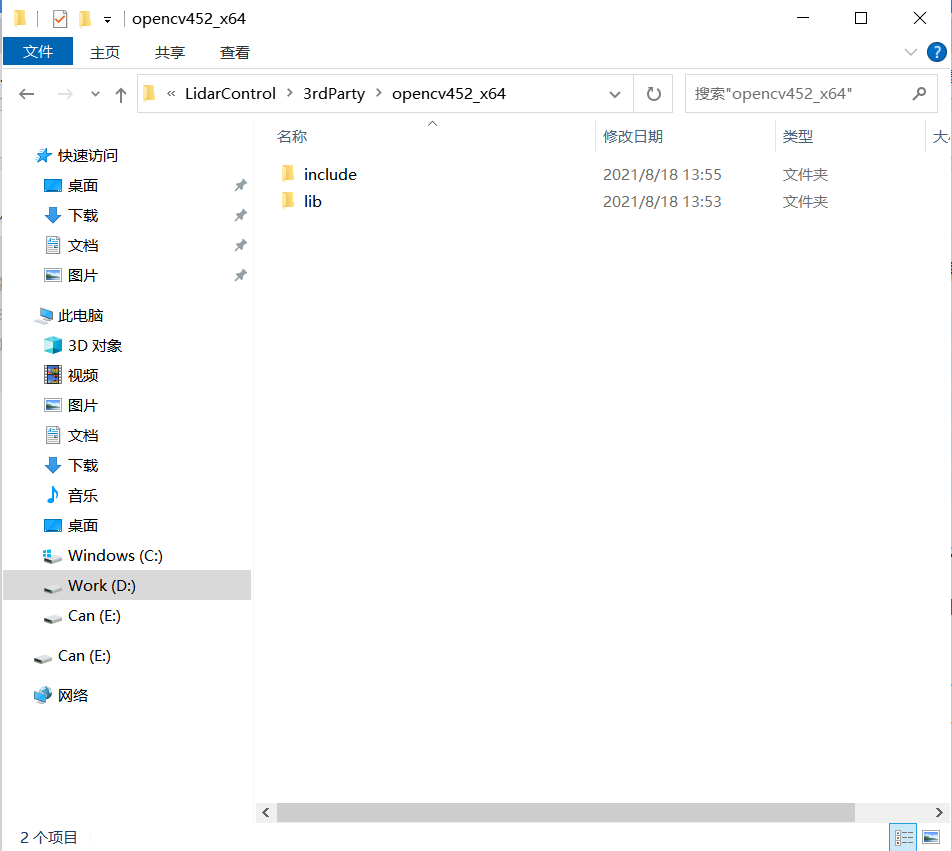Open pinned 下载 under quick access

pyautogui.click(x=83, y=215)
